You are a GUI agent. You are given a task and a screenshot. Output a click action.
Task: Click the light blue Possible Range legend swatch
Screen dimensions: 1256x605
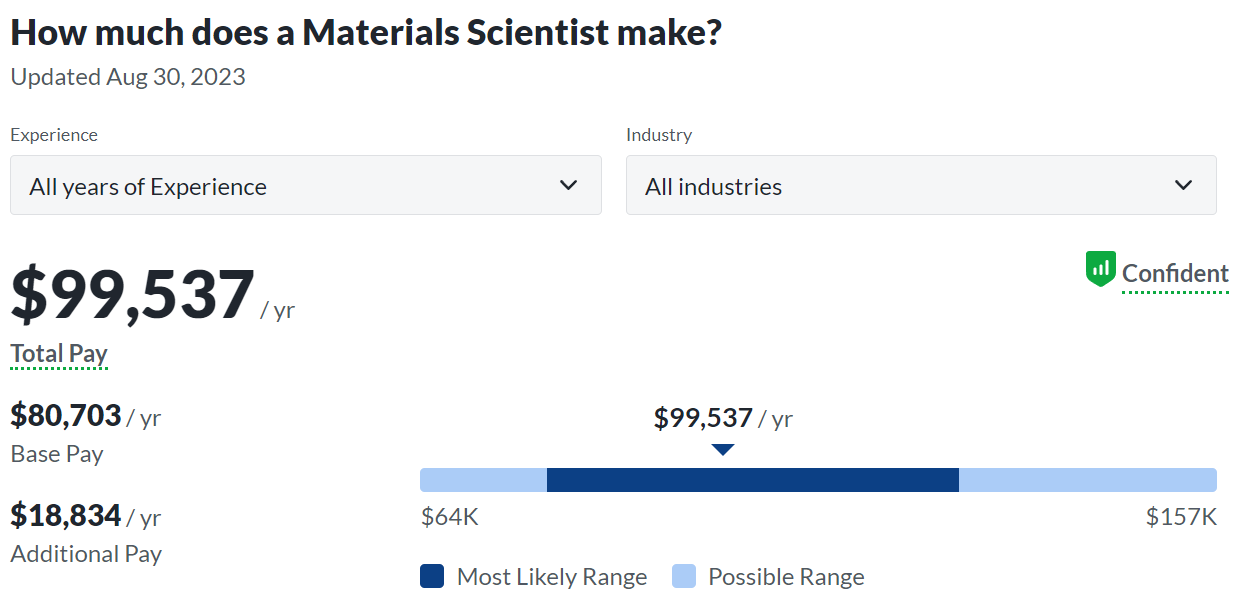[x=684, y=576]
